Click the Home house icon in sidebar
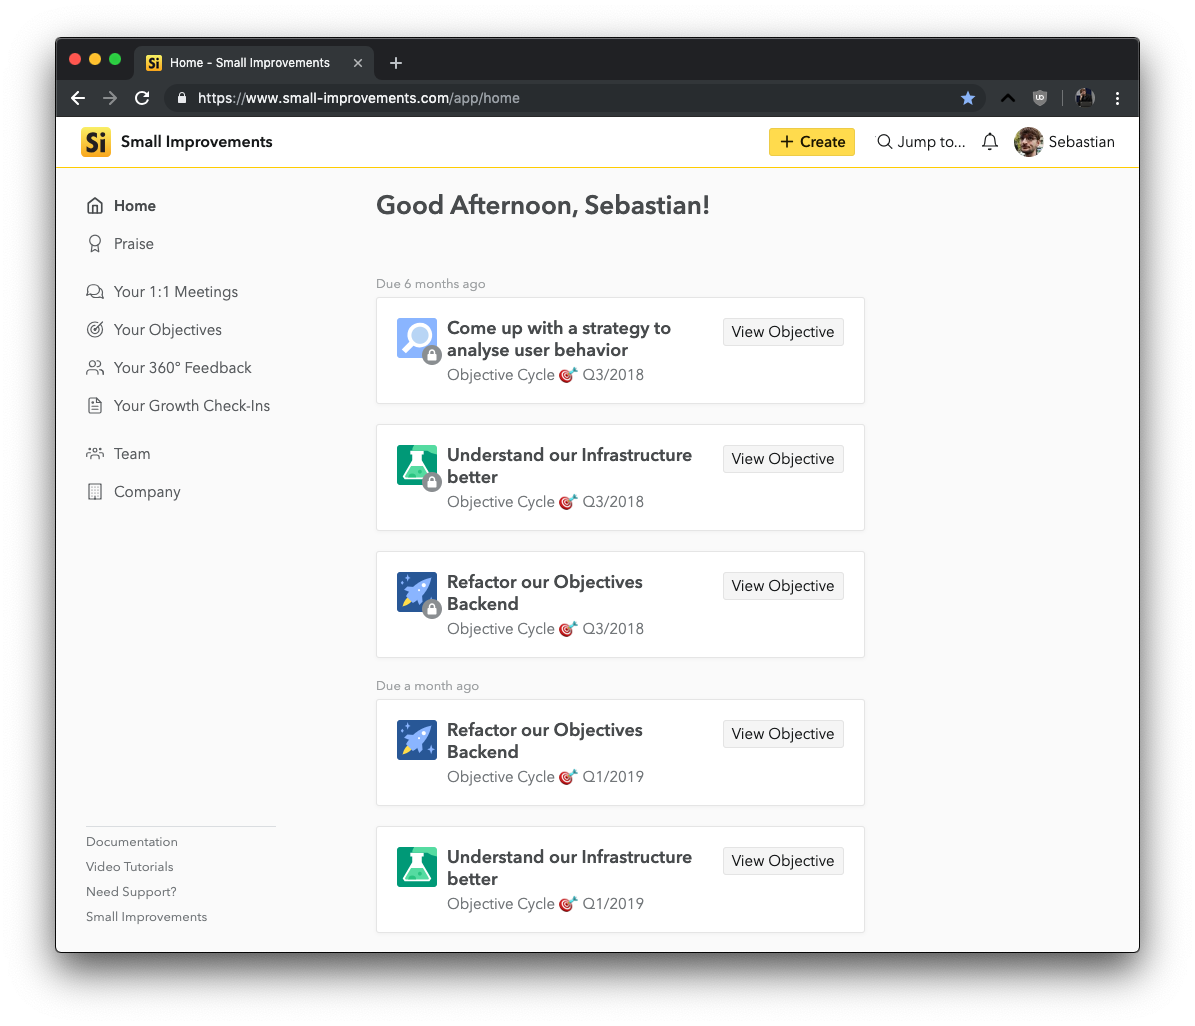 click(95, 206)
